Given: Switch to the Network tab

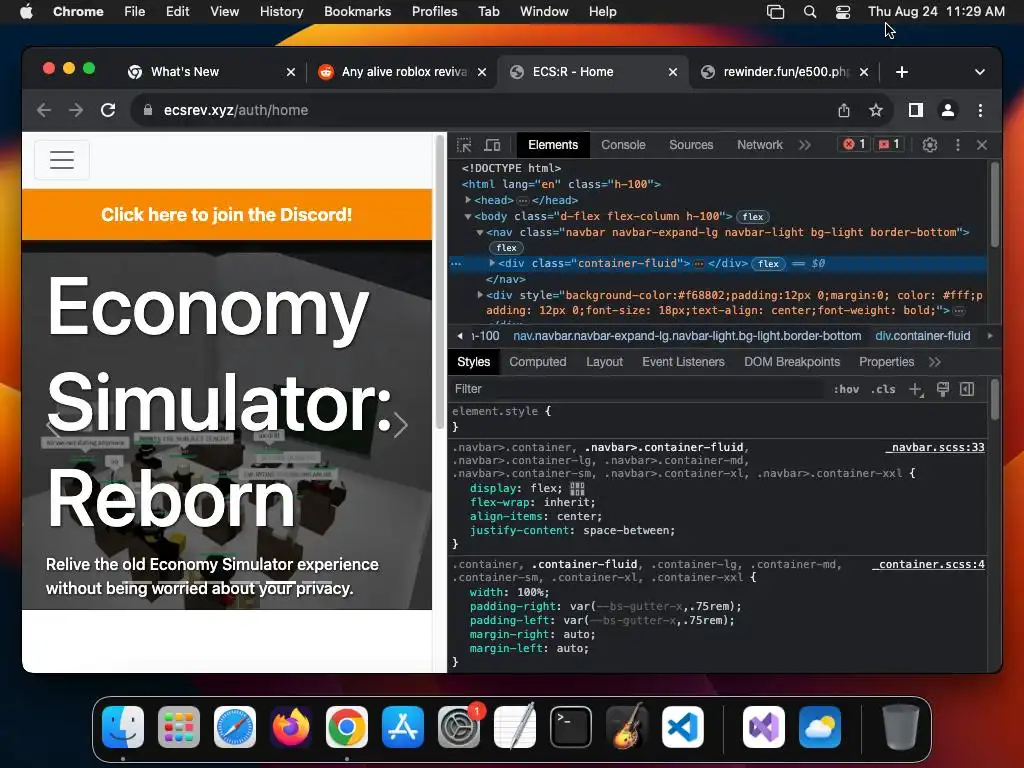Looking at the screenshot, I should coord(760,145).
